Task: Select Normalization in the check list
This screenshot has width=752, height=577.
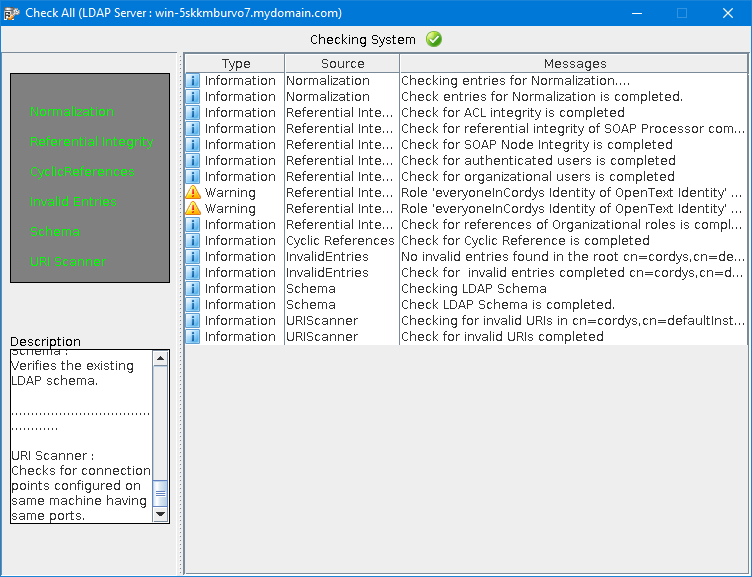Action: [x=72, y=111]
